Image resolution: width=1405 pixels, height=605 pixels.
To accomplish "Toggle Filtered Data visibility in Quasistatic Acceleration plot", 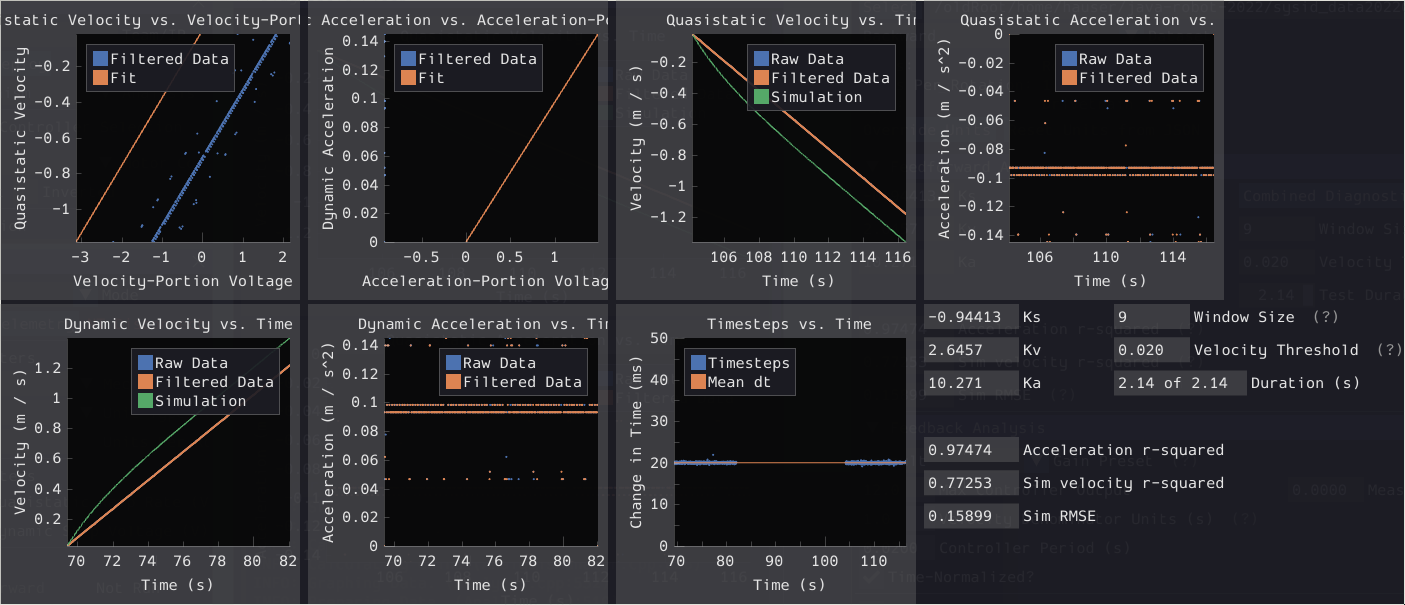I will [1068, 77].
